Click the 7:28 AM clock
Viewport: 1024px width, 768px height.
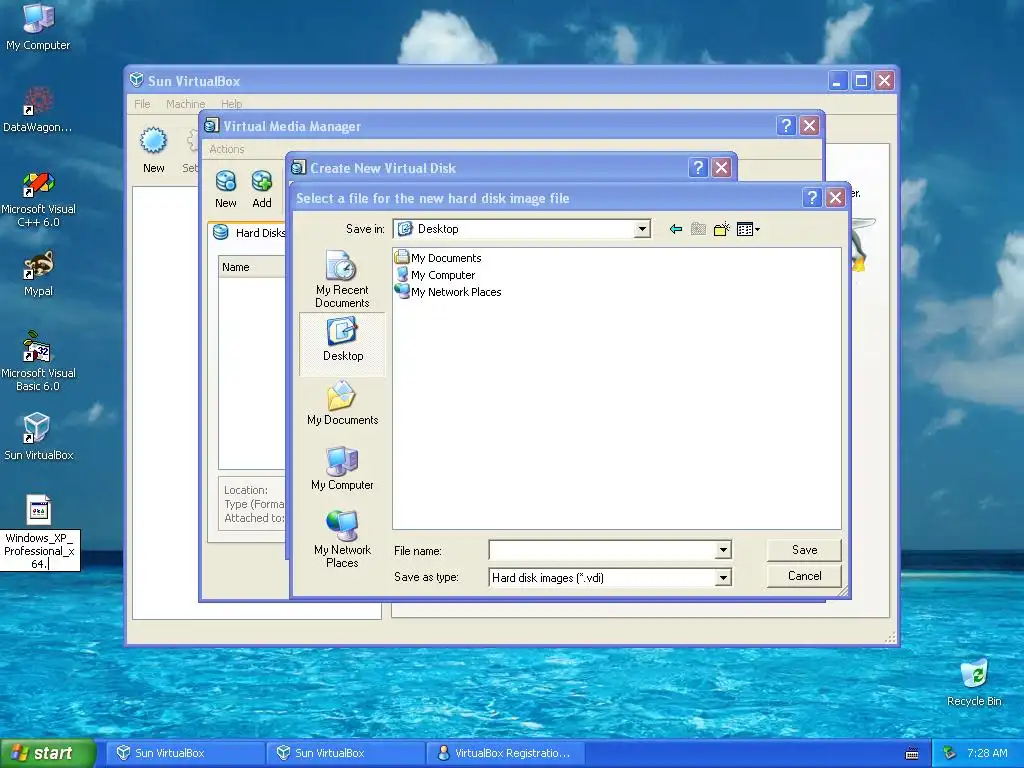click(x=987, y=753)
